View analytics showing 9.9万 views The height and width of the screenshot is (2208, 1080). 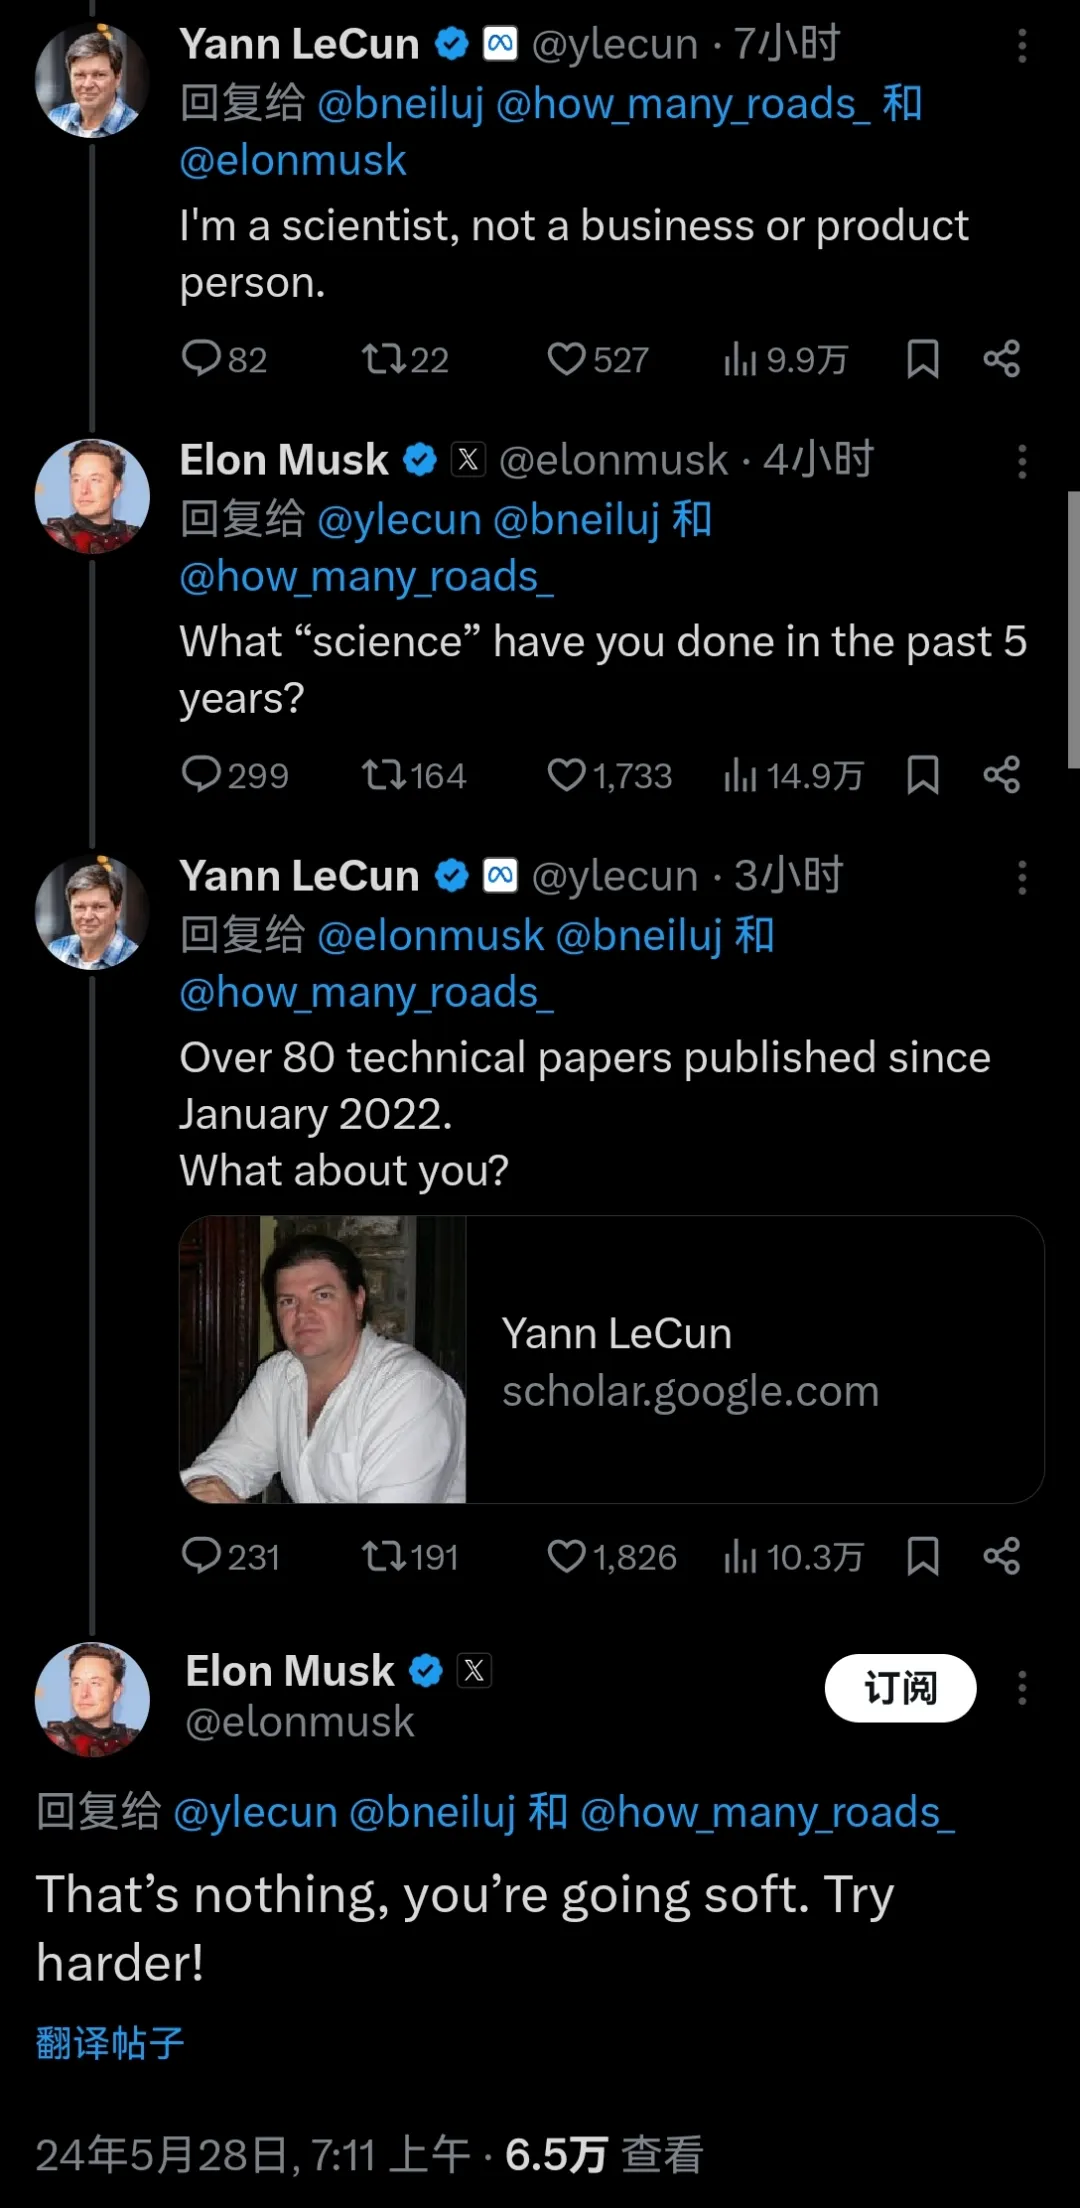786,359
